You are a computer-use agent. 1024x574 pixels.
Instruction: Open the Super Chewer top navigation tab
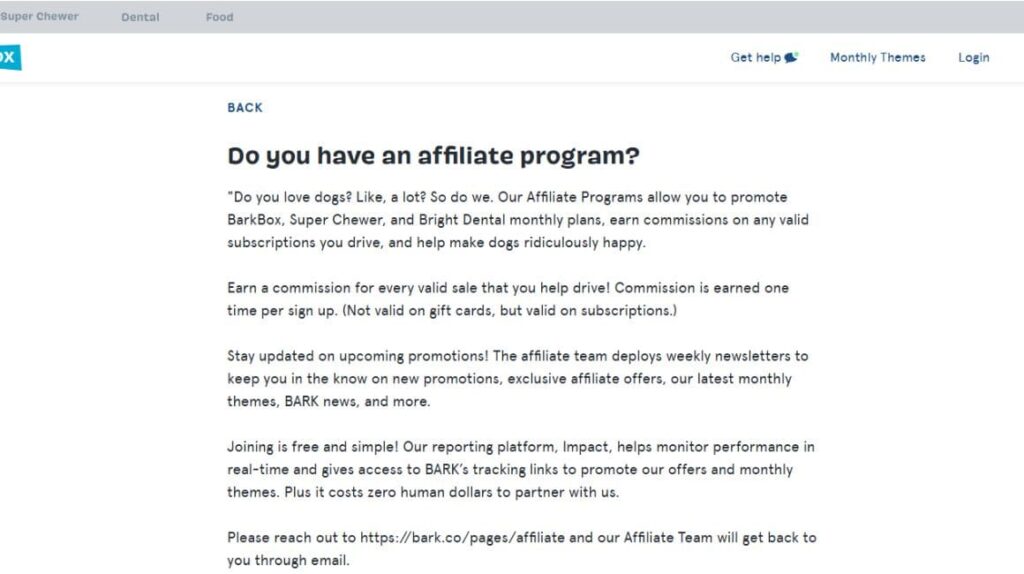pyautogui.click(x=39, y=16)
